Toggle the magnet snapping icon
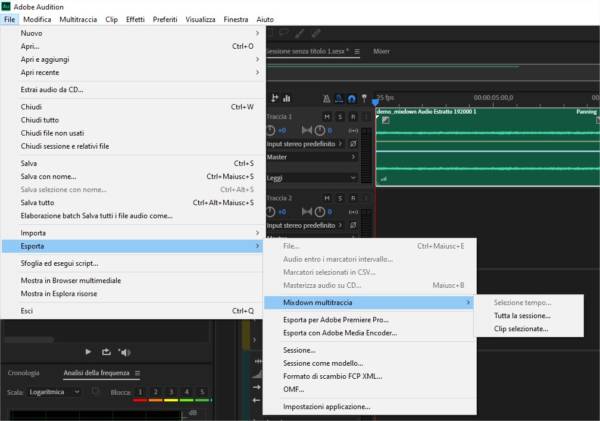The width and height of the screenshot is (600, 421). [x=352, y=99]
